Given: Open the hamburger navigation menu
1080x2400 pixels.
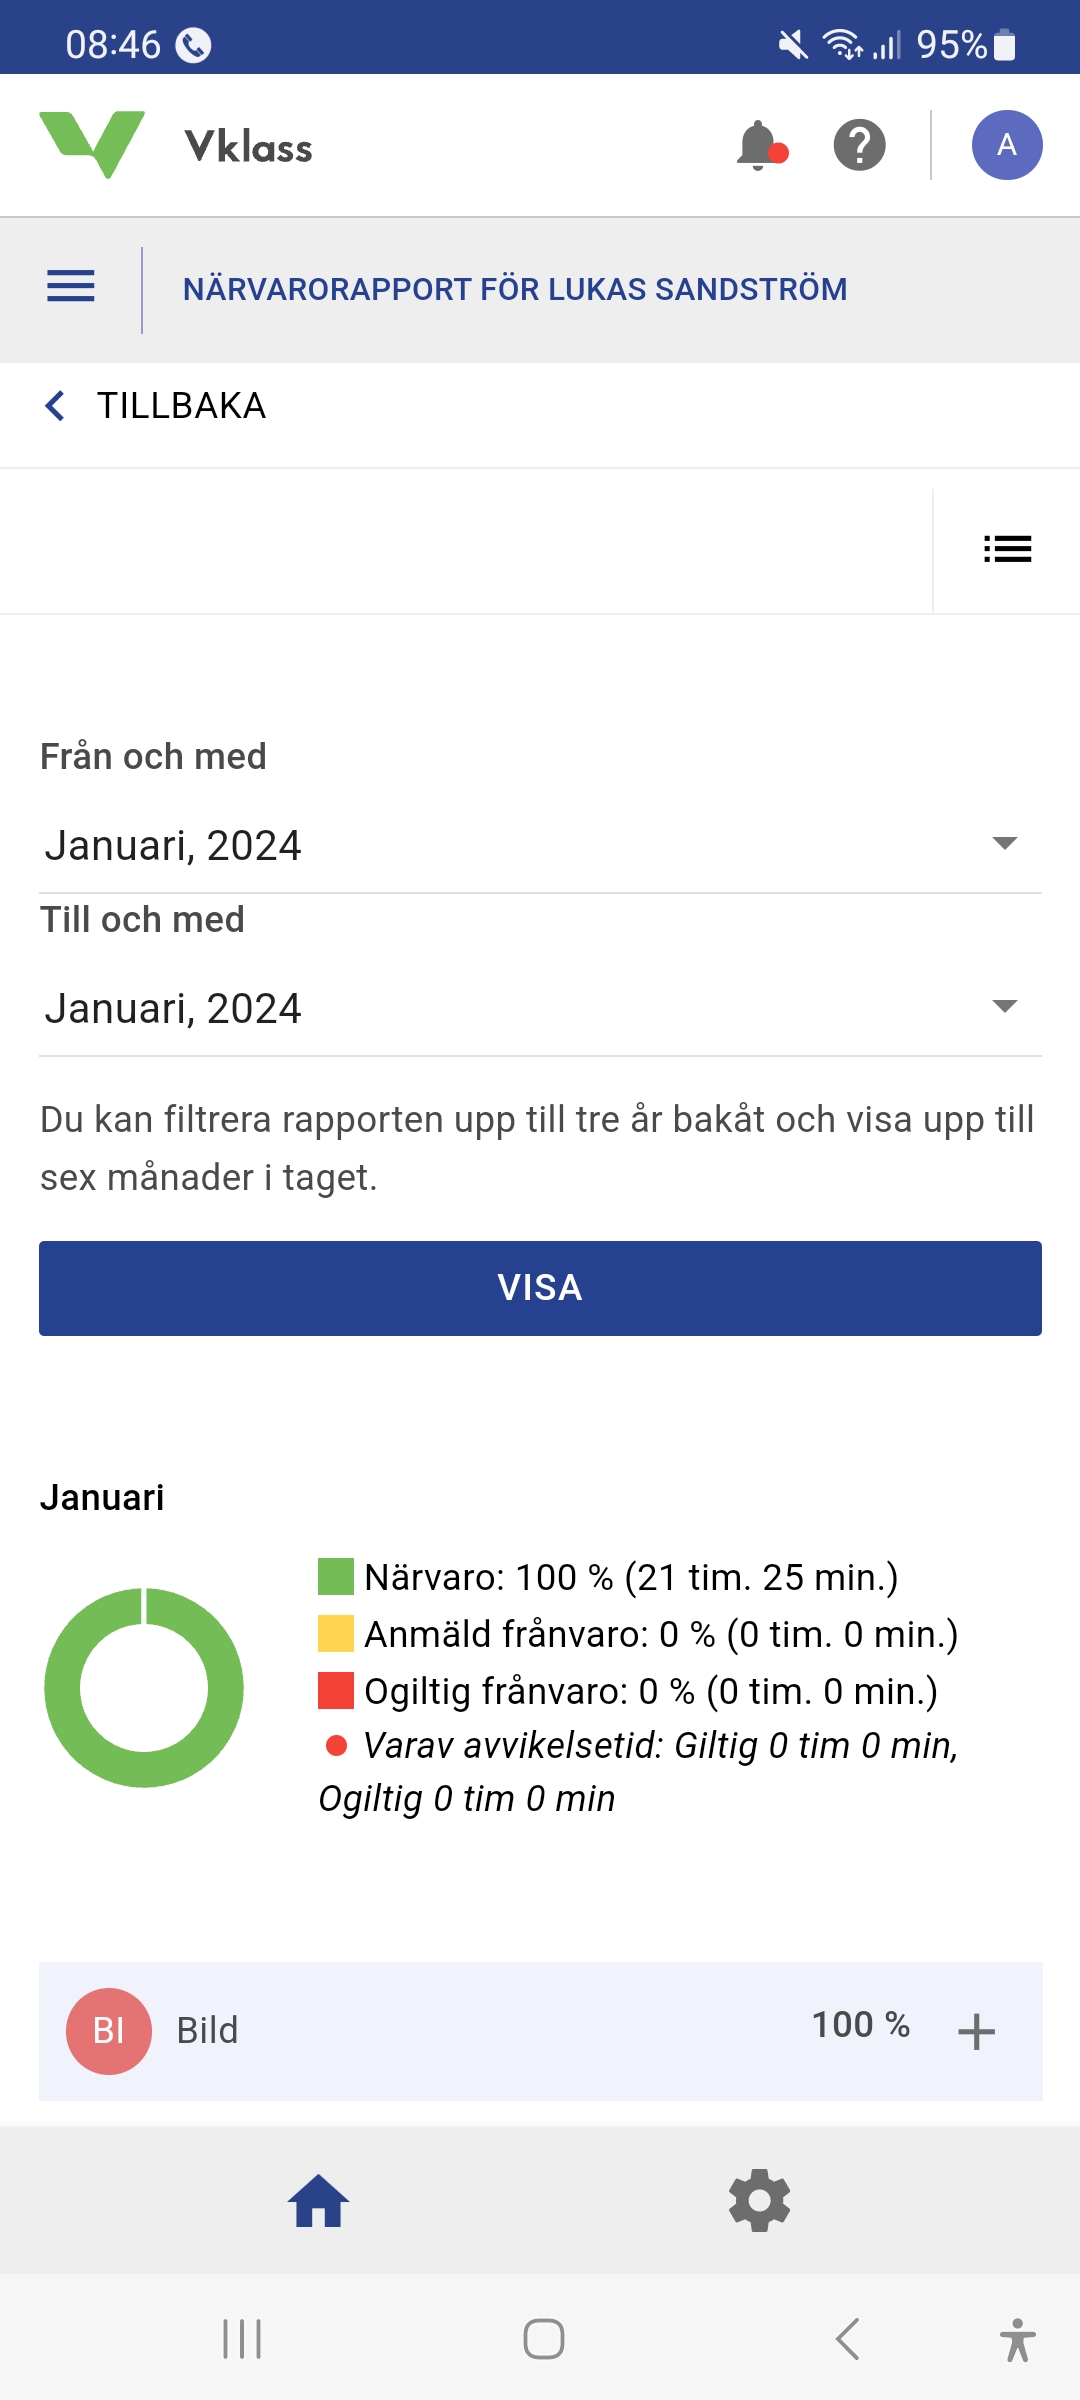Looking at the screenshot, I should pos(71,287).
